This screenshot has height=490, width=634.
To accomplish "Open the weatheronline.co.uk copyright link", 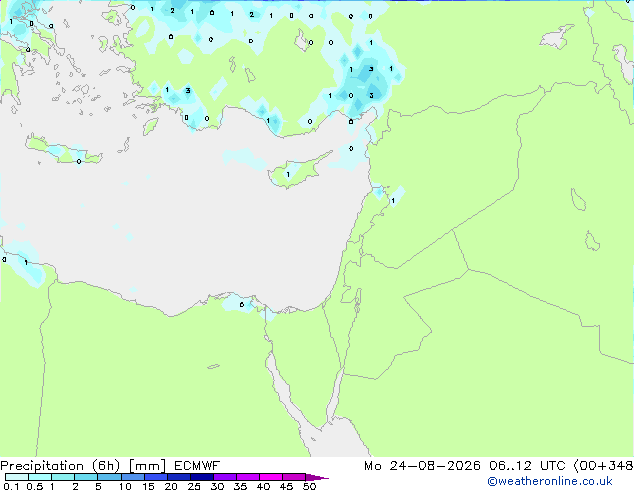I will pyautogui.click(x=550, y=481).
